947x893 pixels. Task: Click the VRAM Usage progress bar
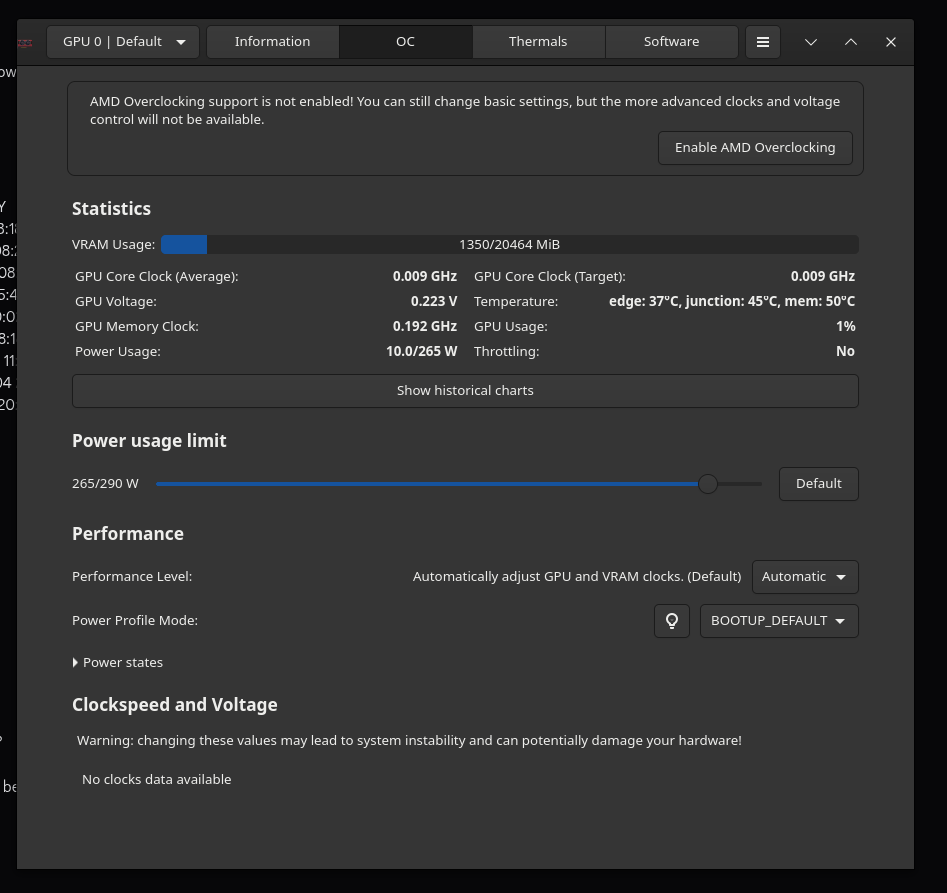pos(509,245)
